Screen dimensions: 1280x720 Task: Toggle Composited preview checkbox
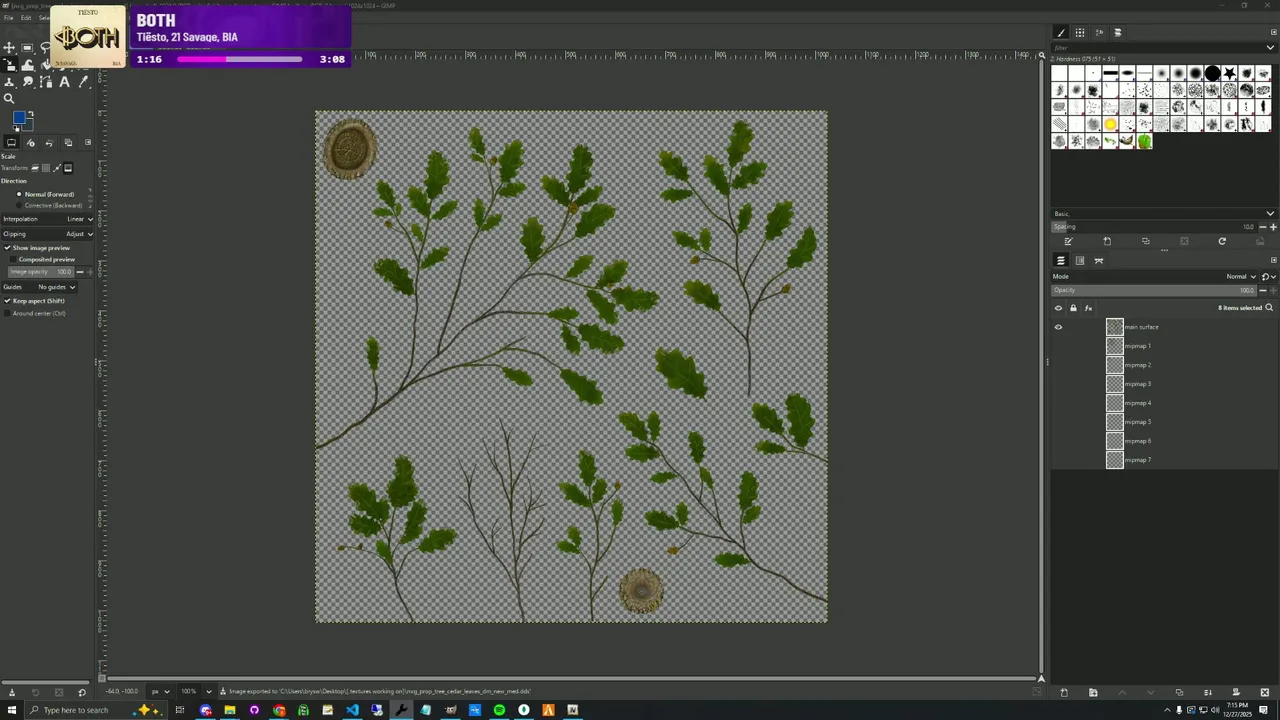click(x=13, y=259)
